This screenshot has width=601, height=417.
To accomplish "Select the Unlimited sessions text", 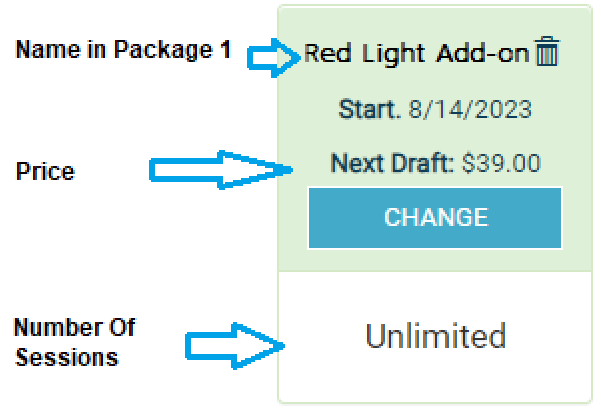I will [436, 336].
